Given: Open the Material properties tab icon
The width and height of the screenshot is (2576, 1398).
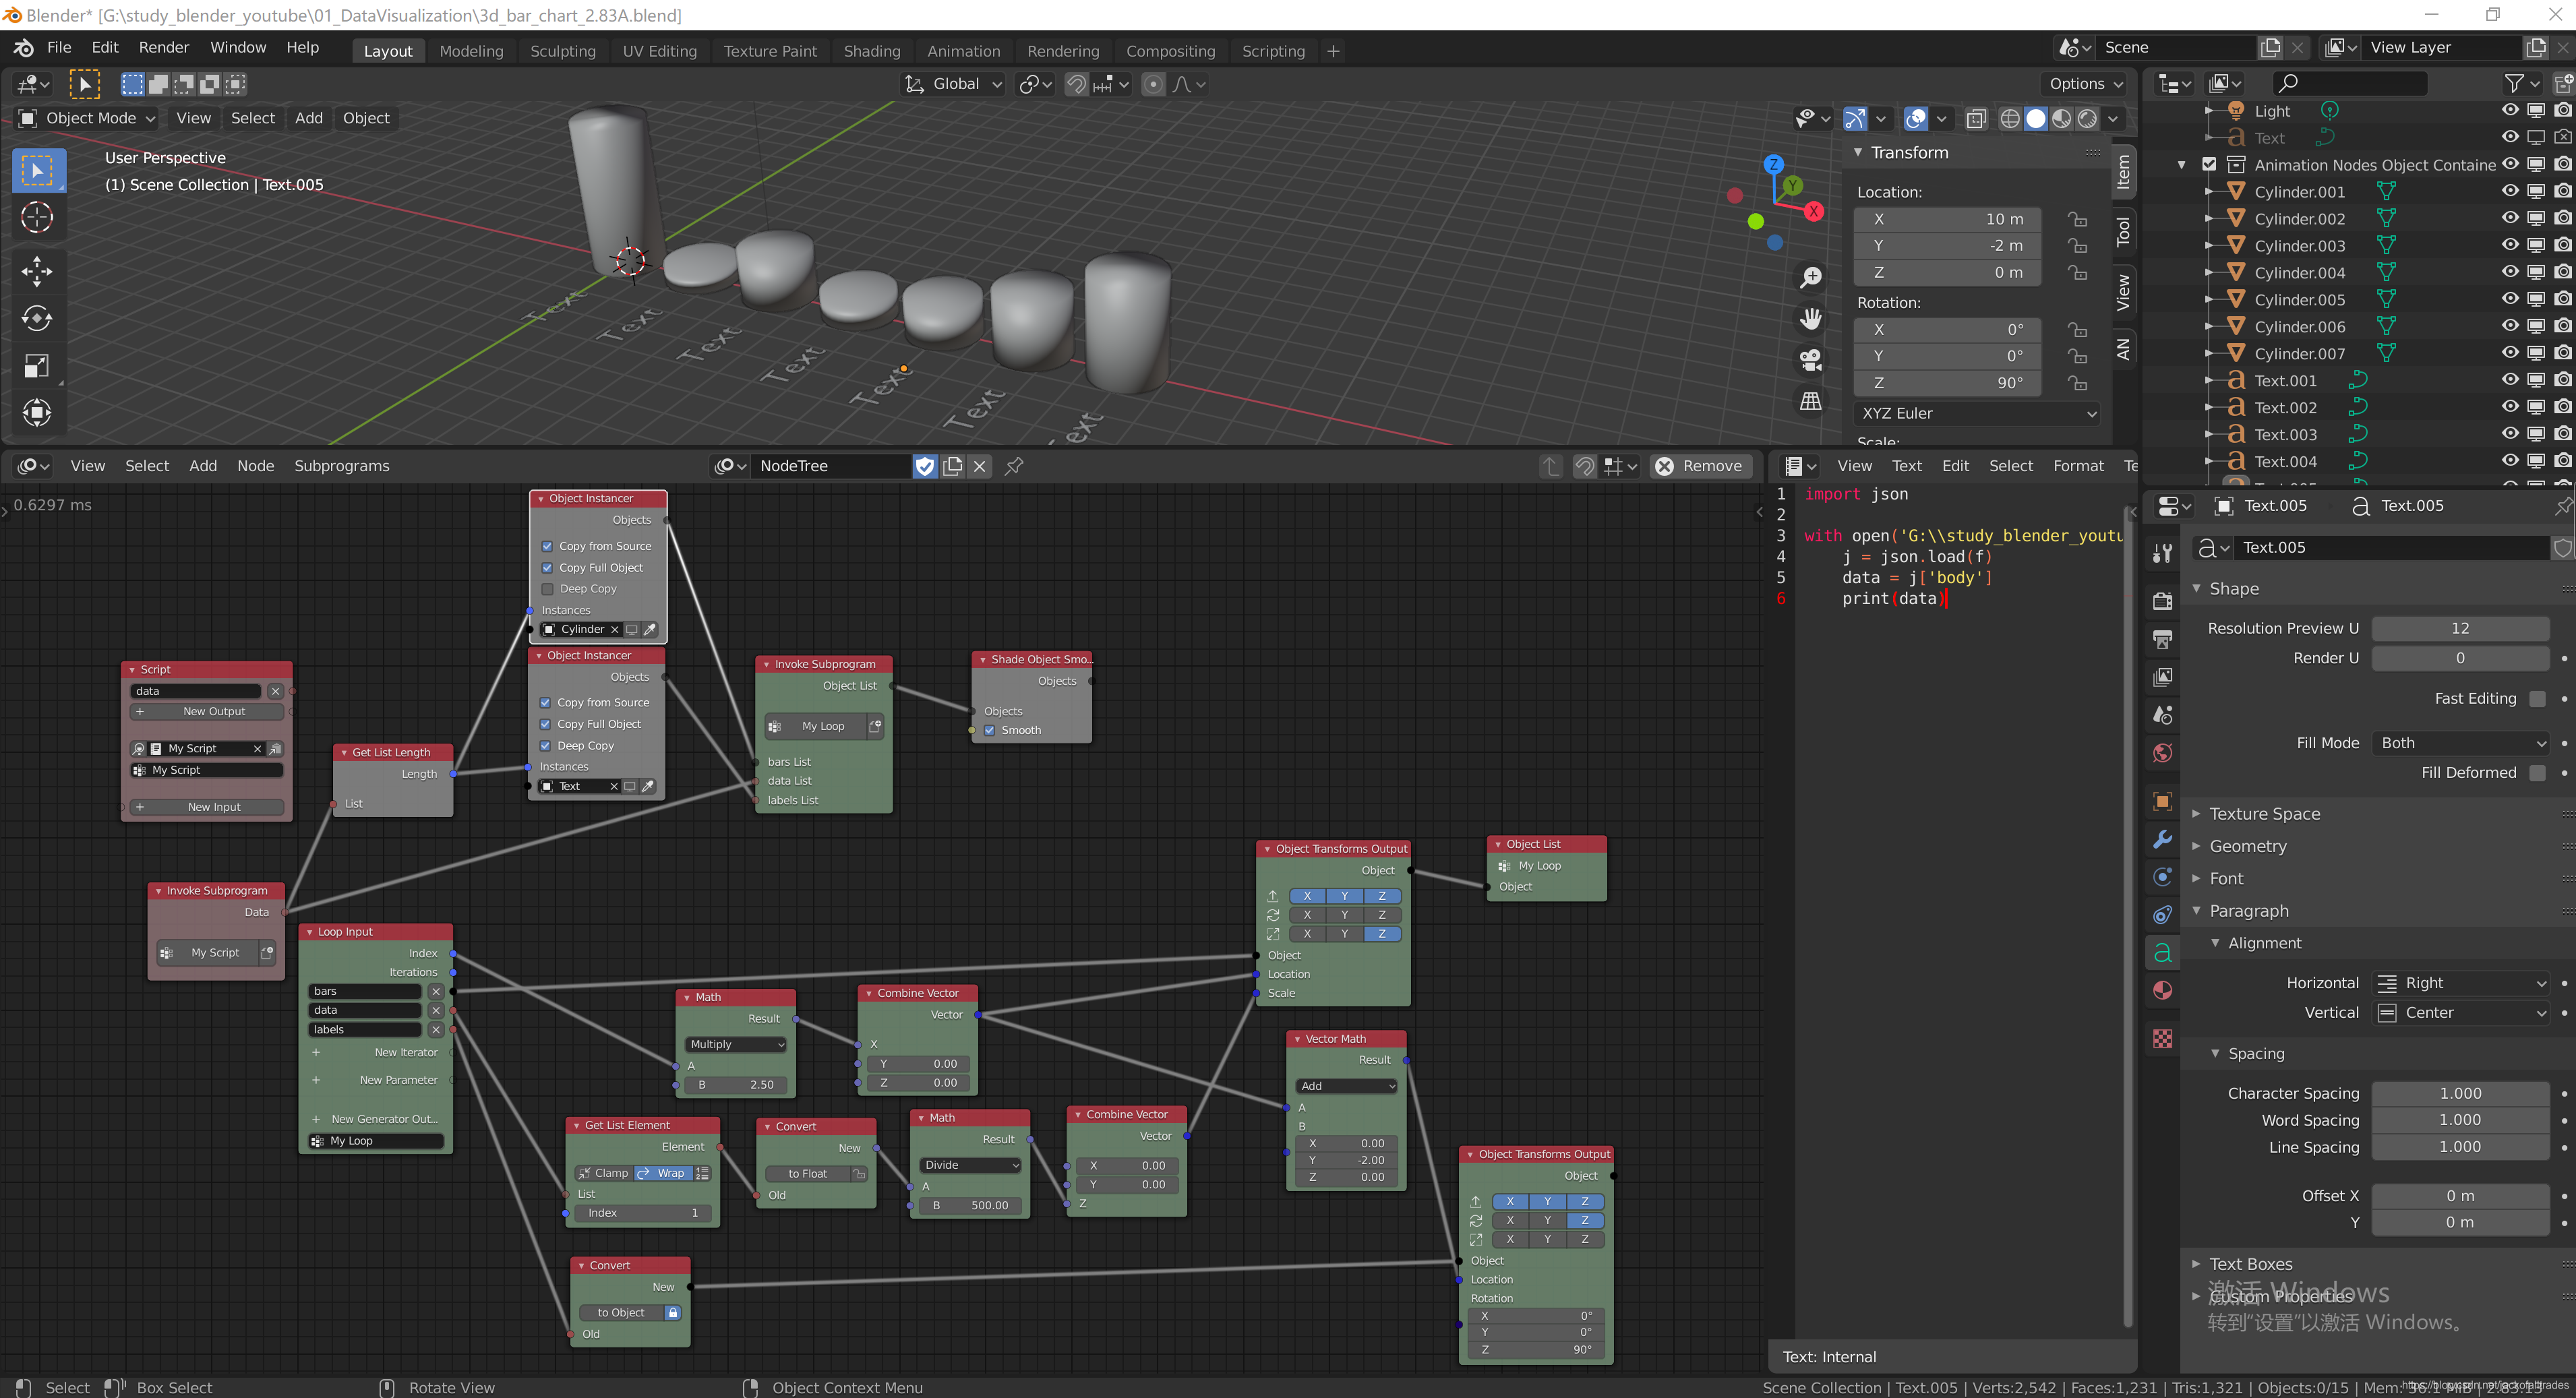Looking at the screenshot, I should [2162, 990].
